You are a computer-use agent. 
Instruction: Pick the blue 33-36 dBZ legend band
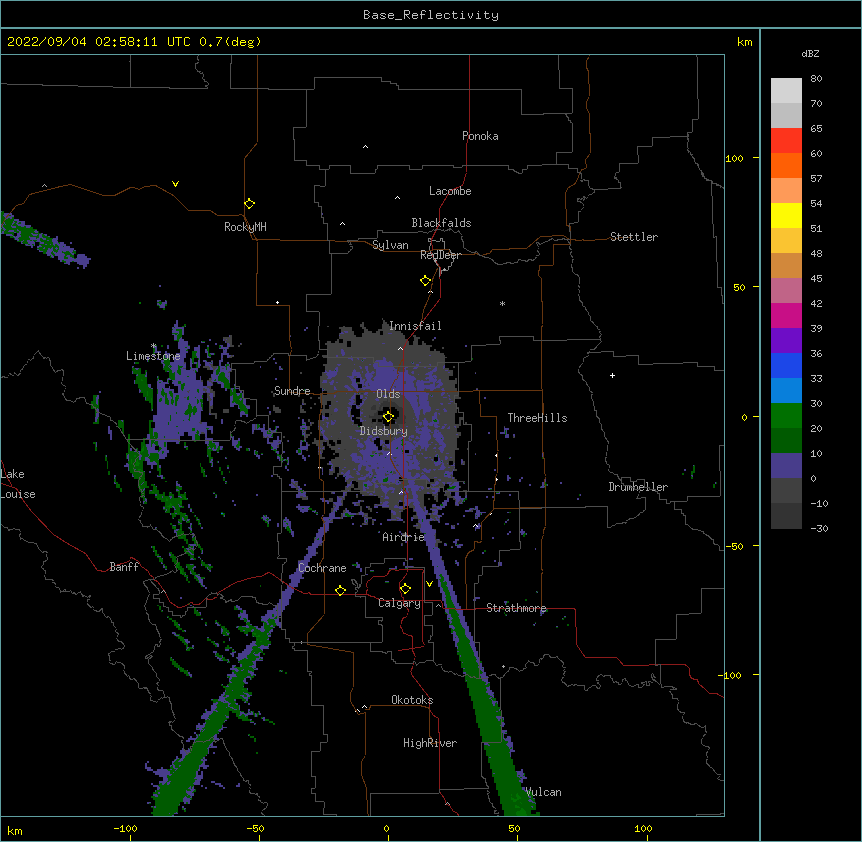coord(786,365)
